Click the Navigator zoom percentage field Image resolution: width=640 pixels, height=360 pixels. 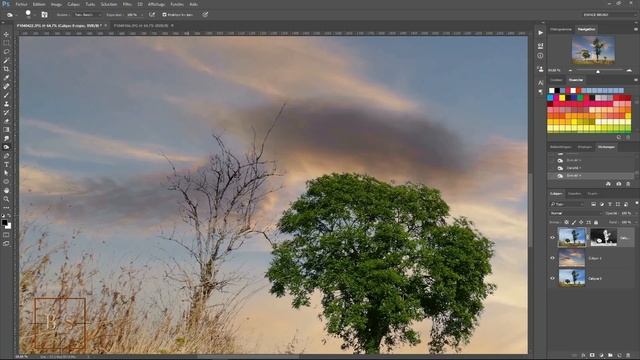[x=555, y=71]
